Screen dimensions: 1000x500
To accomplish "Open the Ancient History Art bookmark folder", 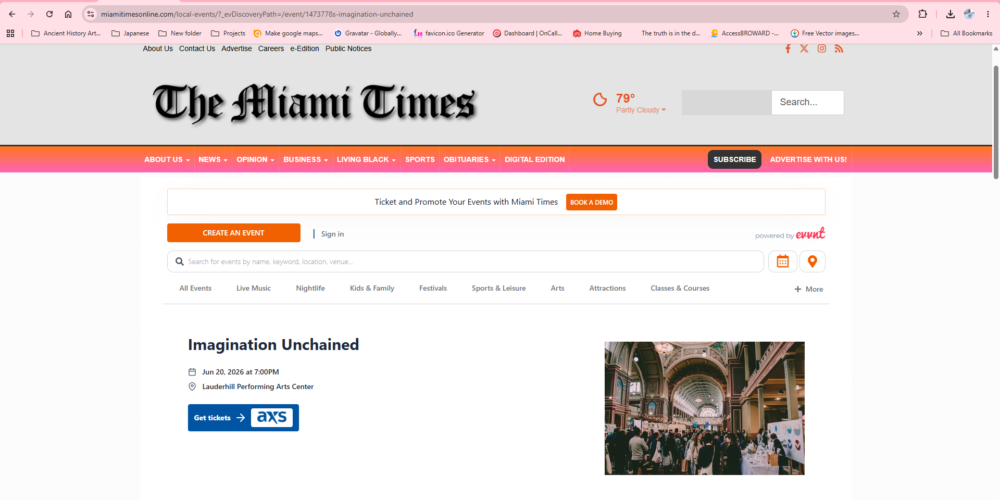I will (66, 33).
